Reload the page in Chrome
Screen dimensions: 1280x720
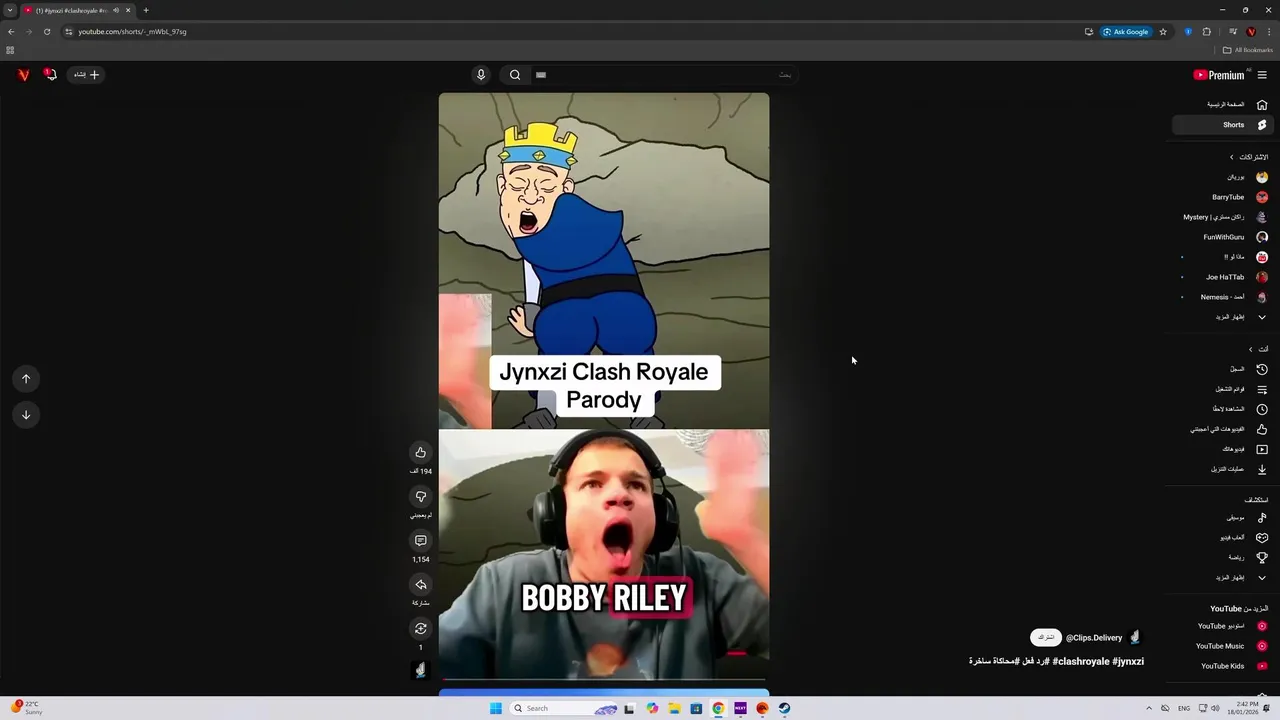46,31
